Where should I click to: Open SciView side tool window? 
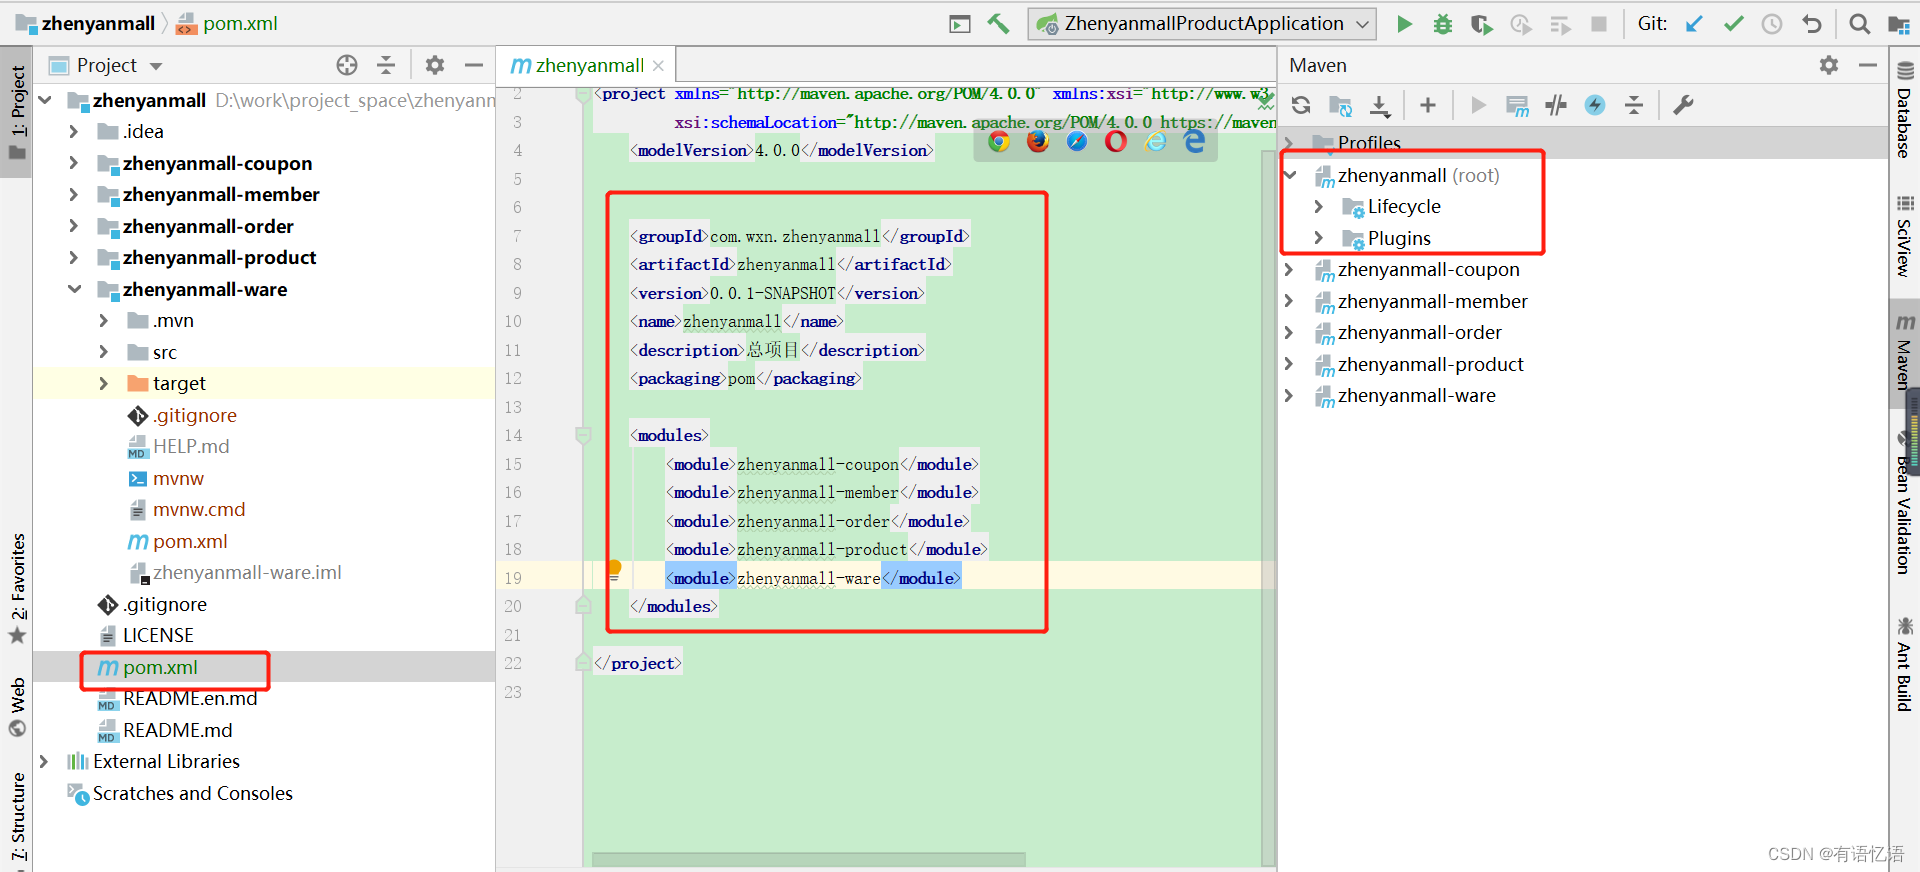click(x=1904, y=236)
